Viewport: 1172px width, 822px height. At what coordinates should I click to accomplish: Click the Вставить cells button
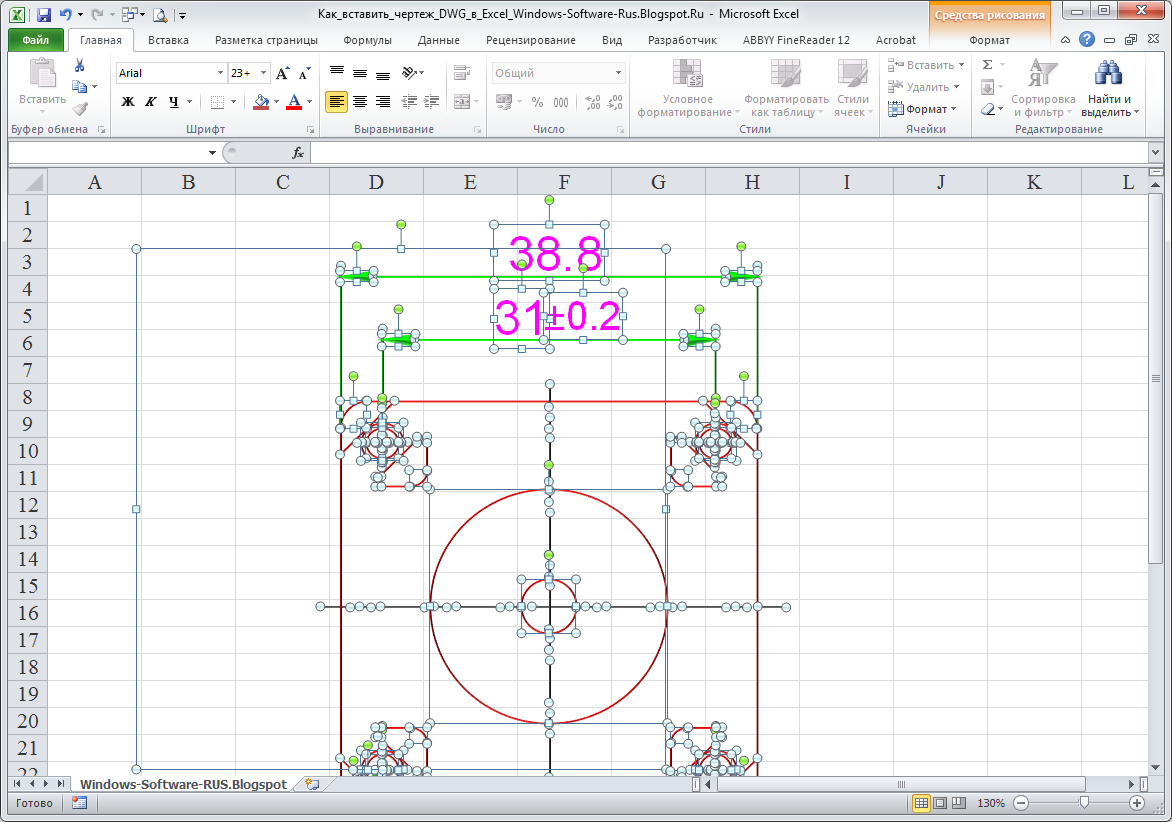[925, 65]
